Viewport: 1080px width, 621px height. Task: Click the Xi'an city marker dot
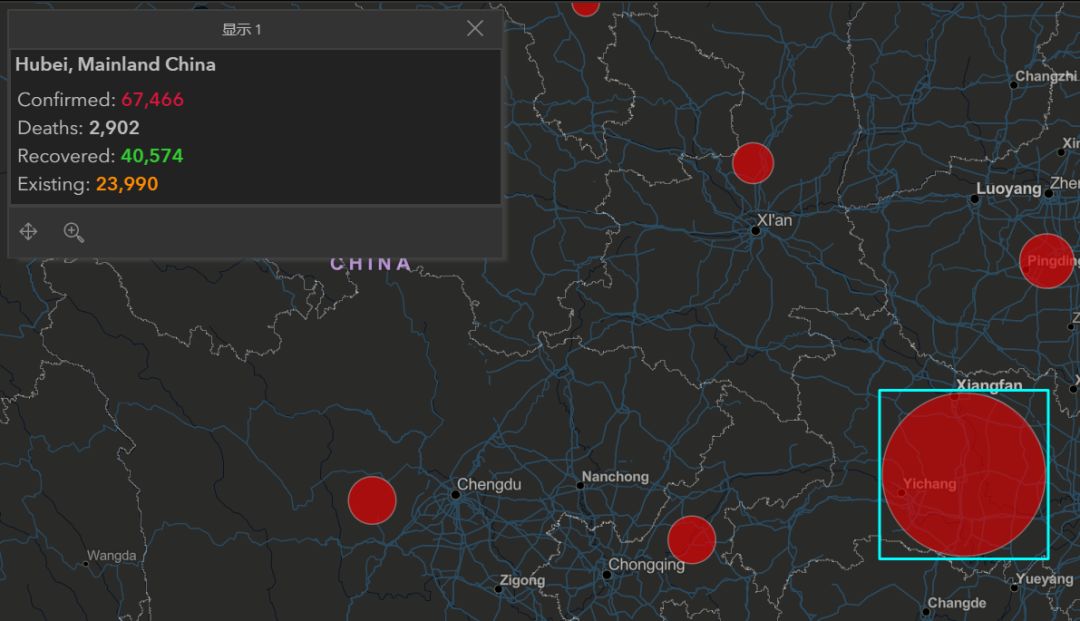pyautogui.click(x=756, y=231)
